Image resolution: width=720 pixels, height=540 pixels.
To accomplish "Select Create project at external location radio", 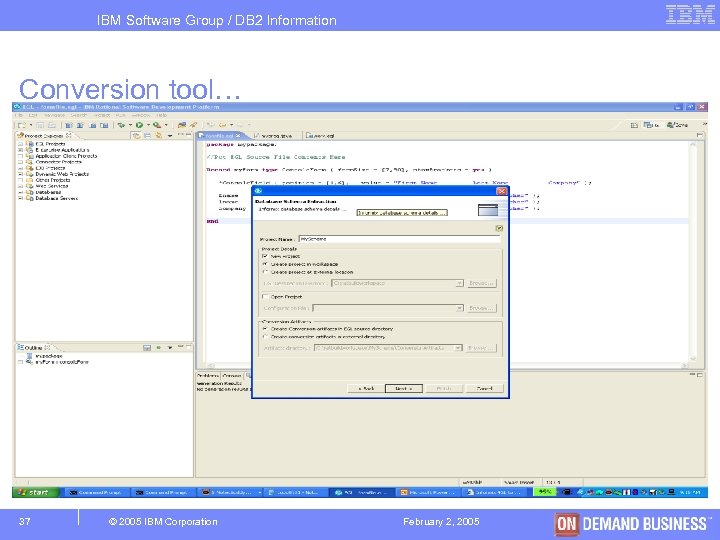I will click(x=265, y=272).
